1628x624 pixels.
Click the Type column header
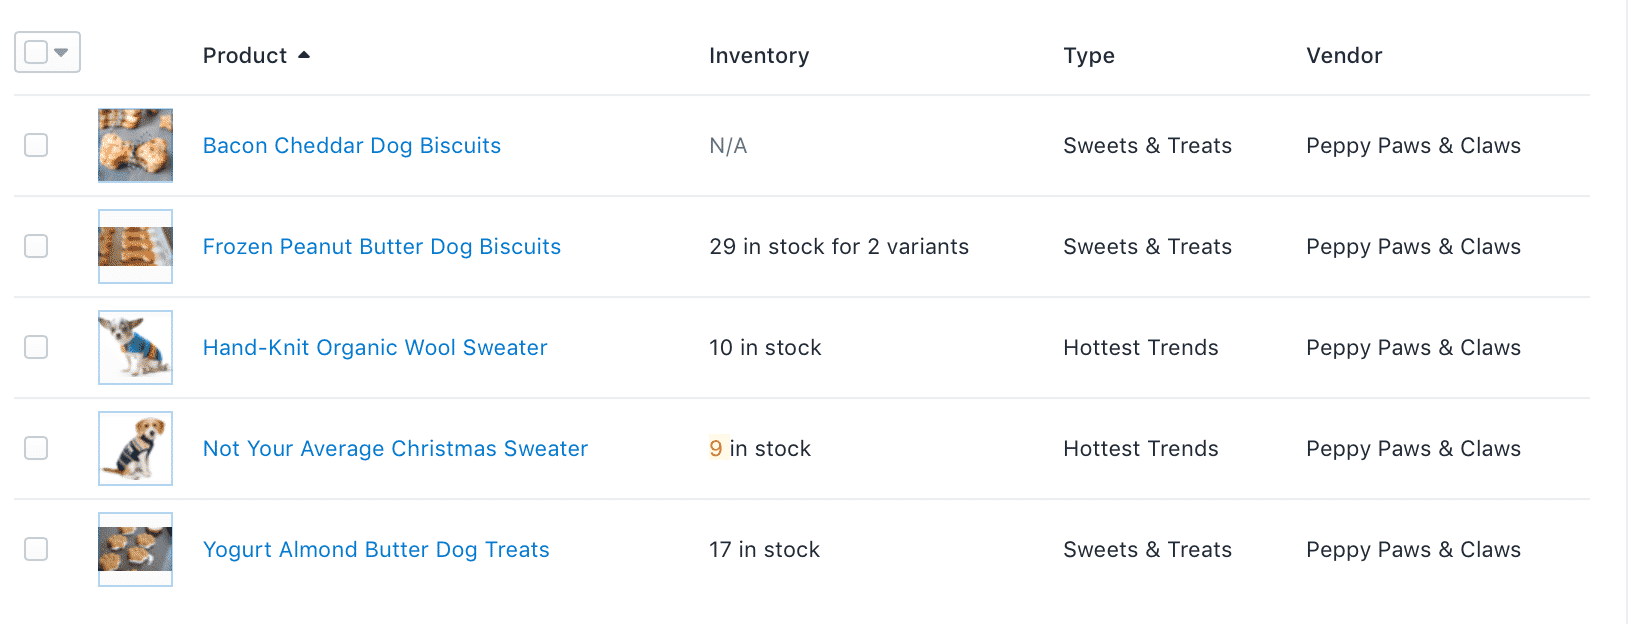(1089, 56)
